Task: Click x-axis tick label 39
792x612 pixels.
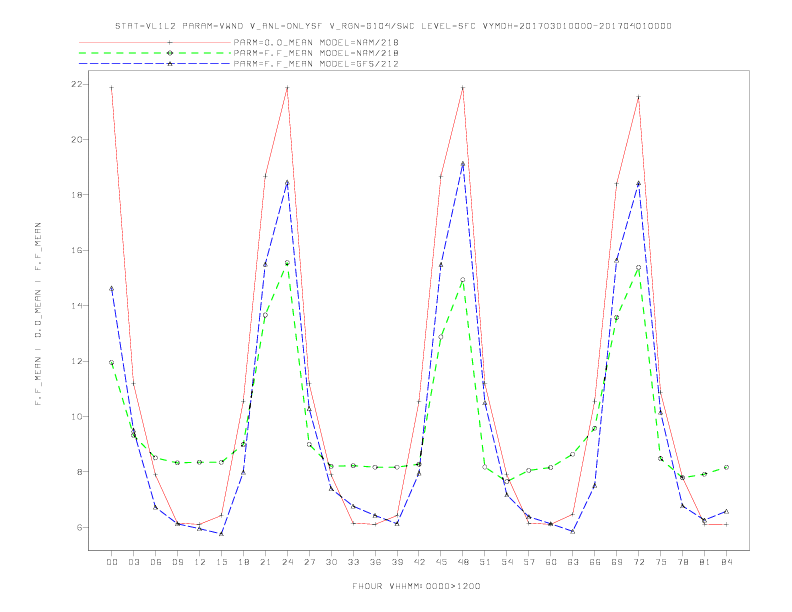Action: click(397, 562)
